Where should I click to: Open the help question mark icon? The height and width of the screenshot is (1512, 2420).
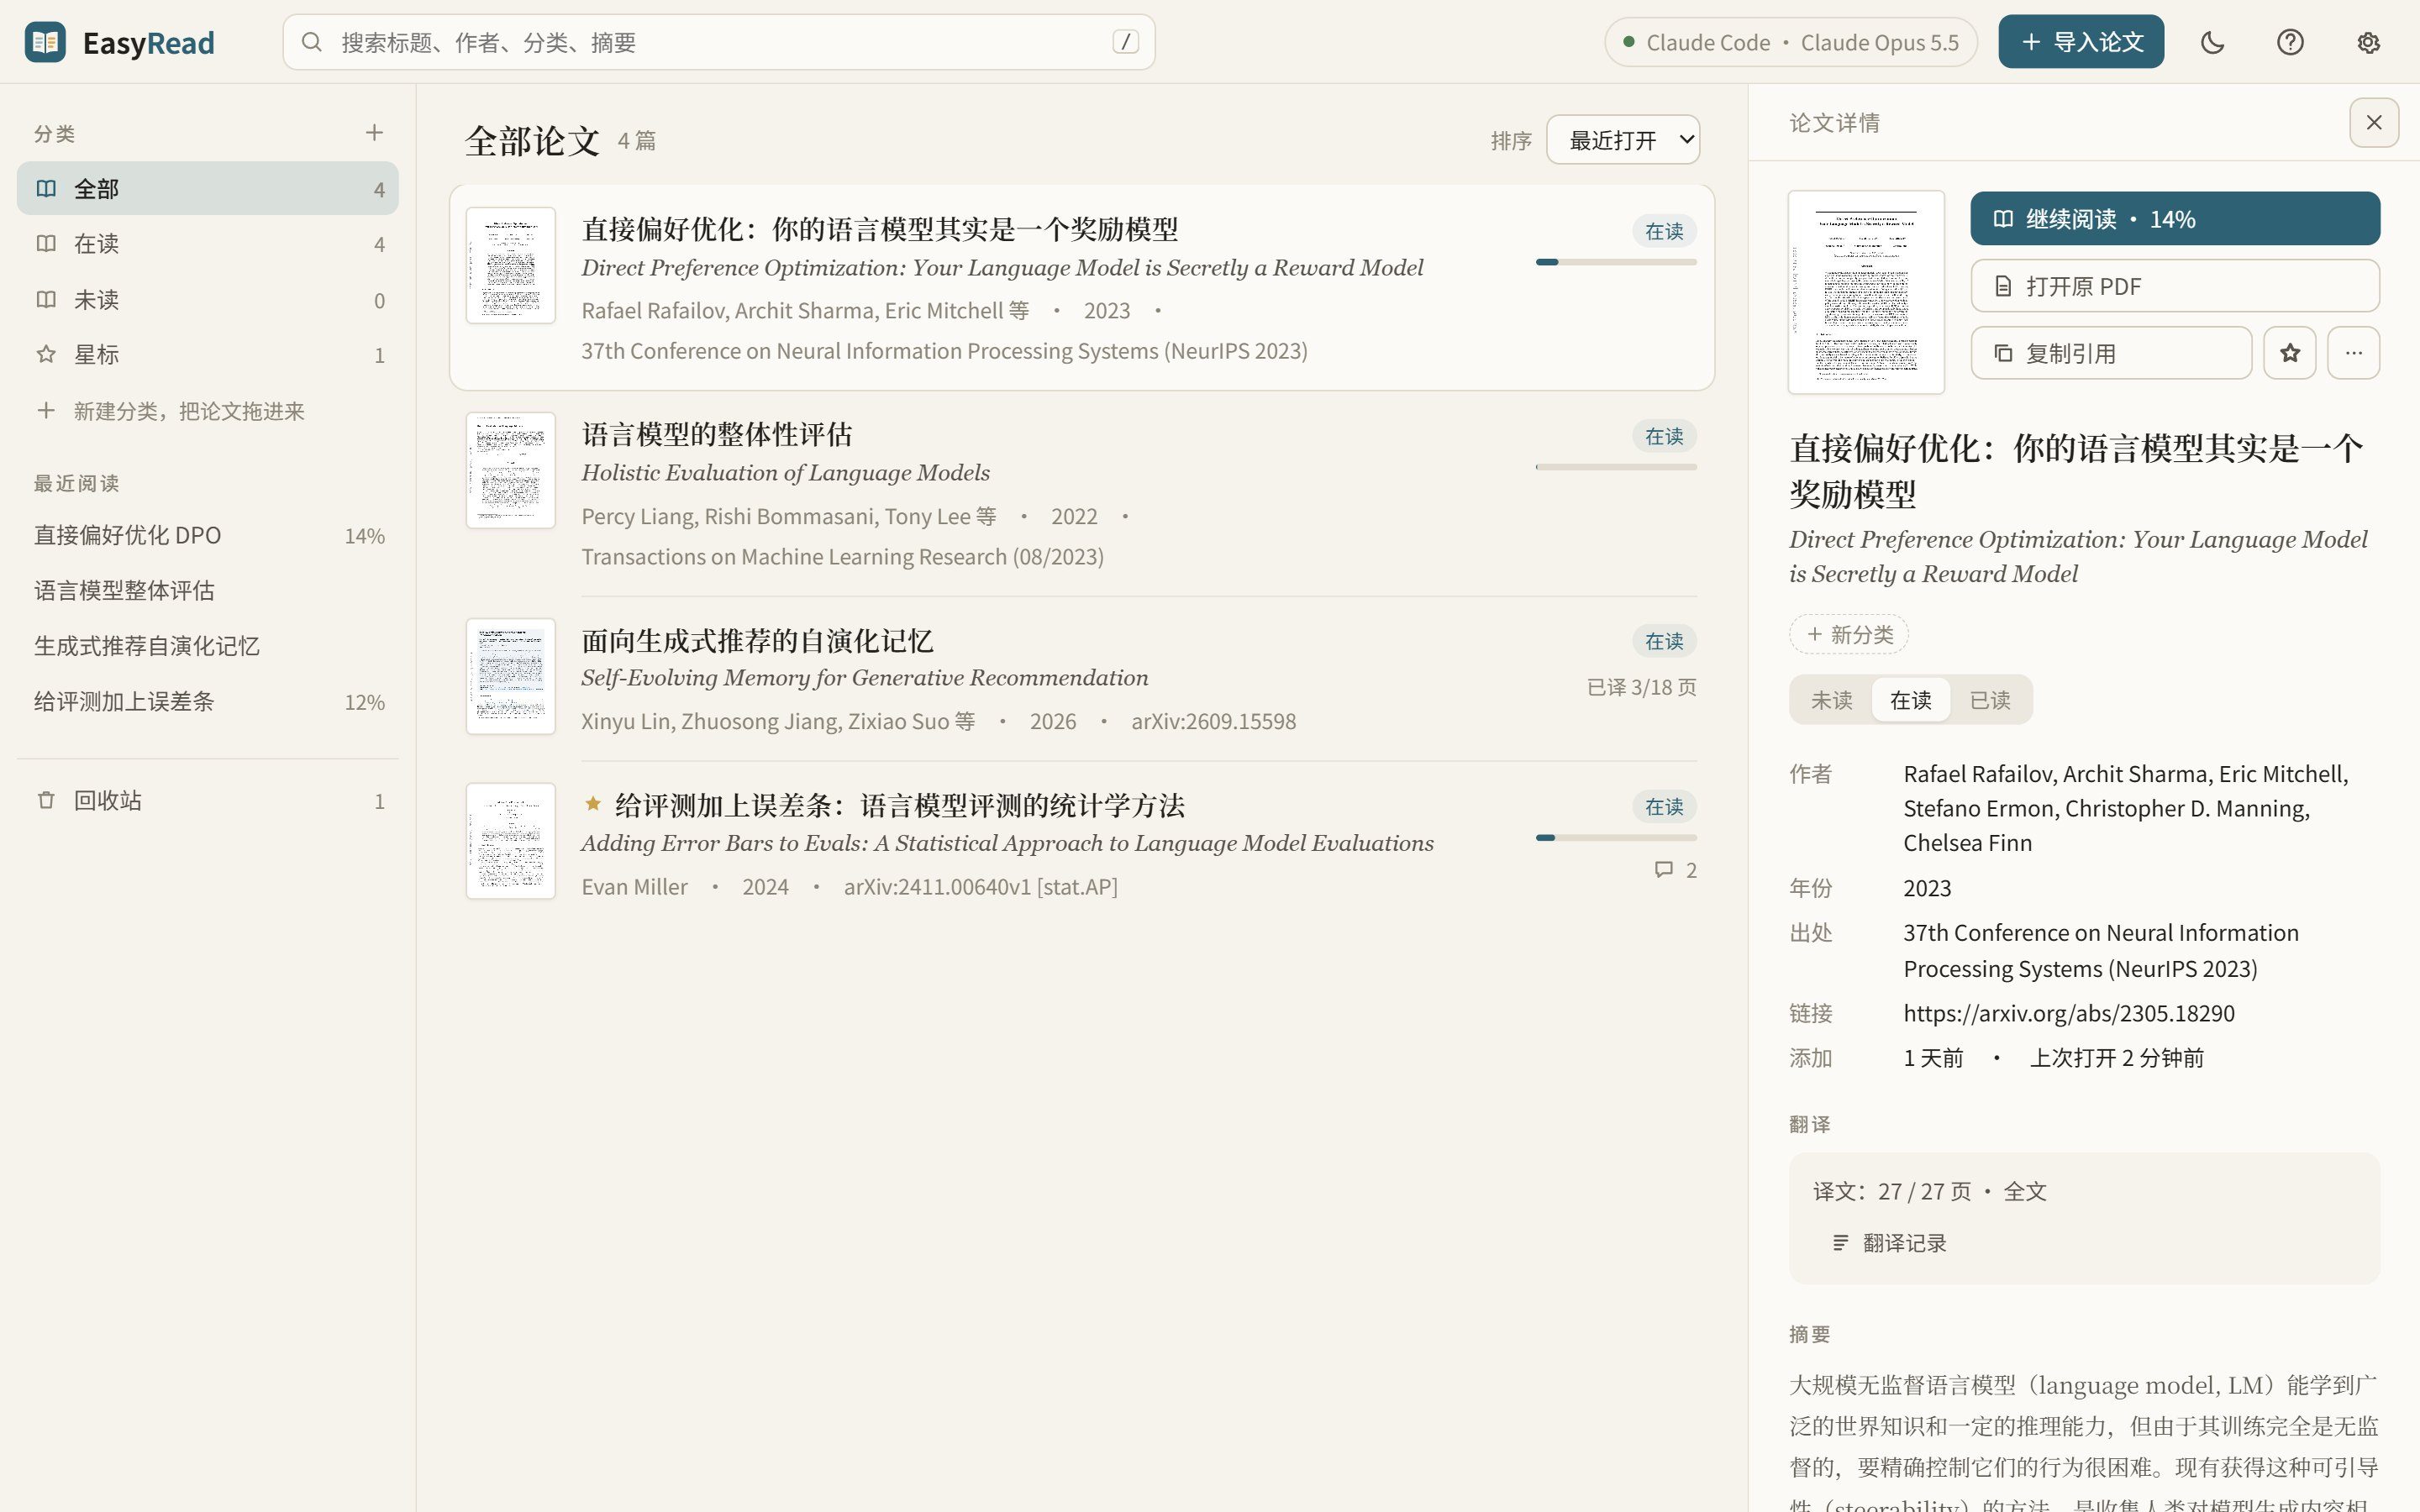tap(2290, 42)
